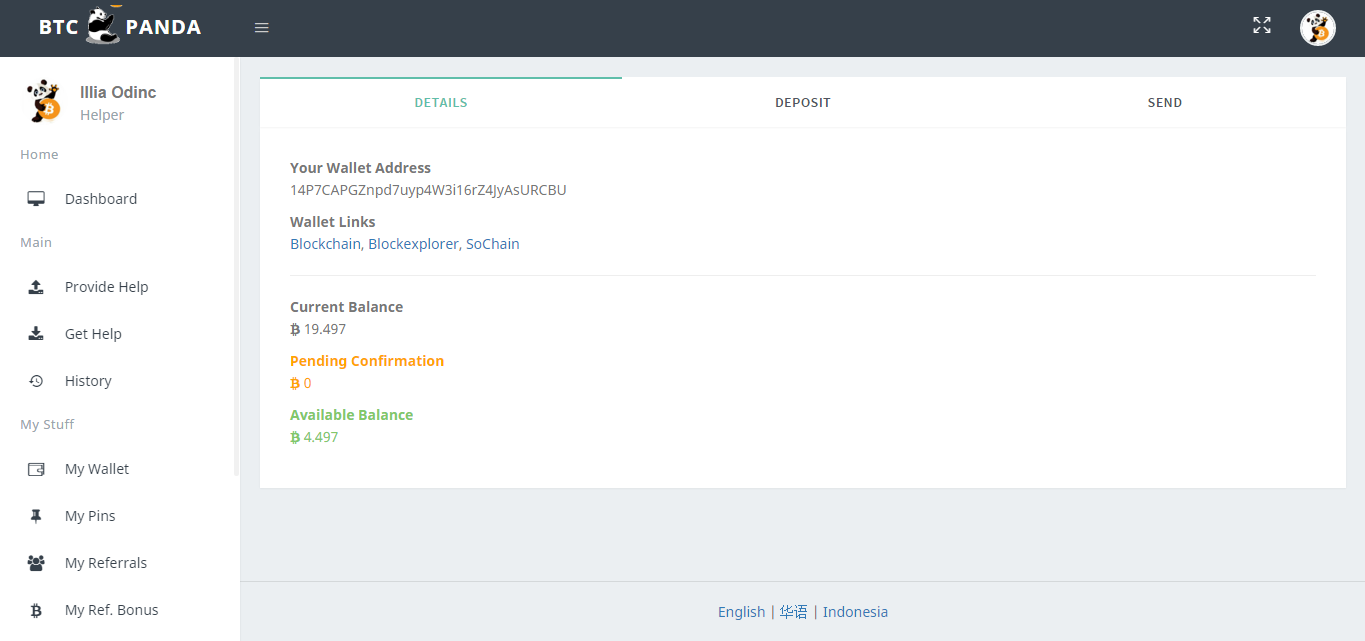1365x641 pixels.
Task: Click the Provide Help upload icon
Action: pyautogui.click(x=36, y=287)
